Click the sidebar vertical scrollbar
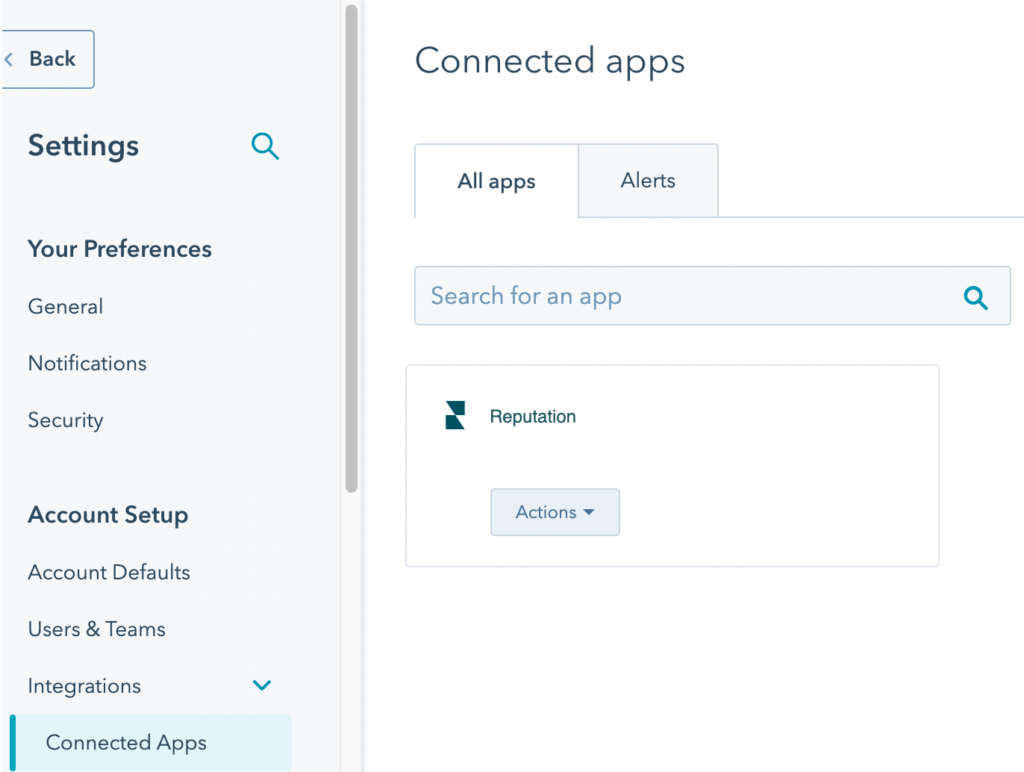This screenshot has width=1024, height=772. (x=351, y=250)
